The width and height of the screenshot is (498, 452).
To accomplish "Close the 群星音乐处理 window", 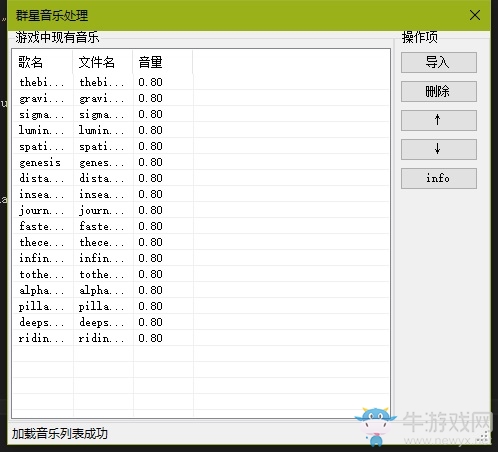I will 475,15.
